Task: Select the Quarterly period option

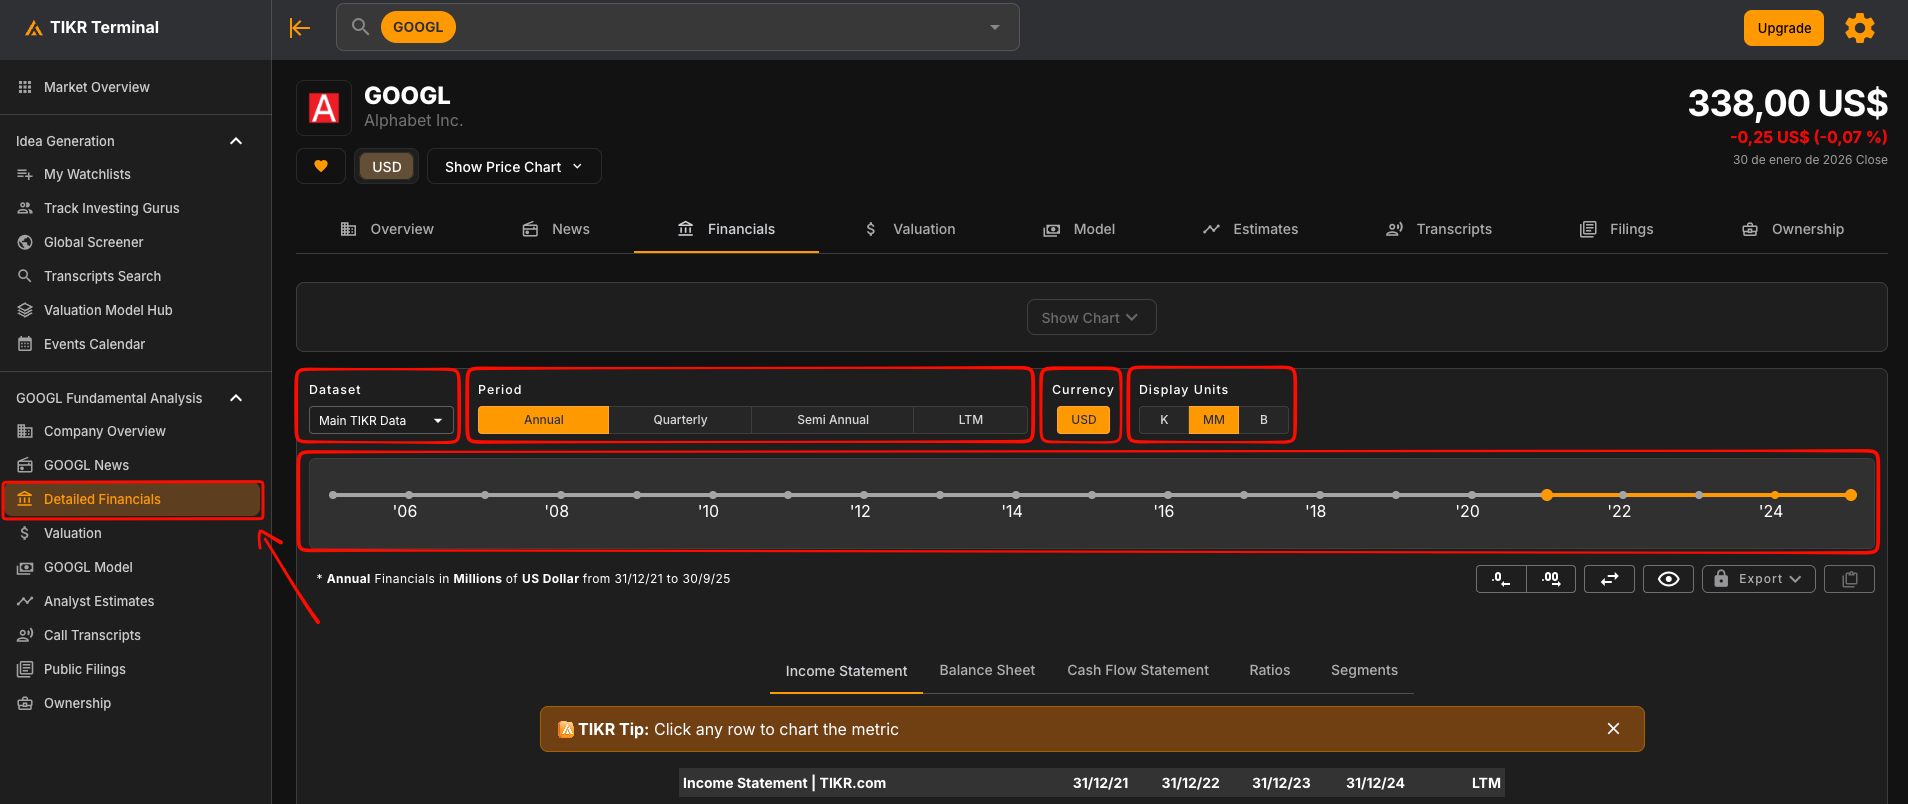Action: [680, 420]
